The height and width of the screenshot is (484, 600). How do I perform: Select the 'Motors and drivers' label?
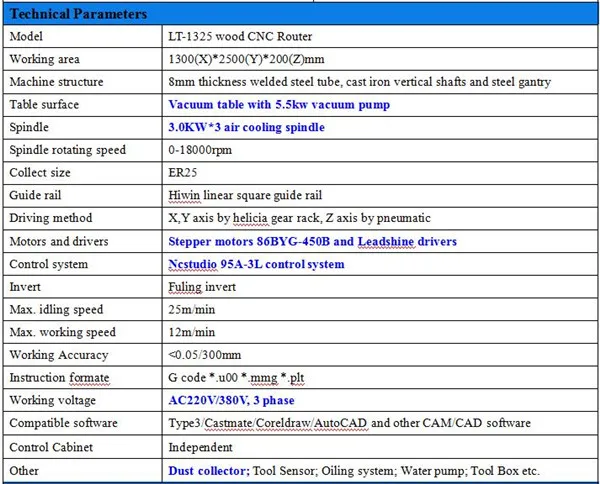(59, 241)
